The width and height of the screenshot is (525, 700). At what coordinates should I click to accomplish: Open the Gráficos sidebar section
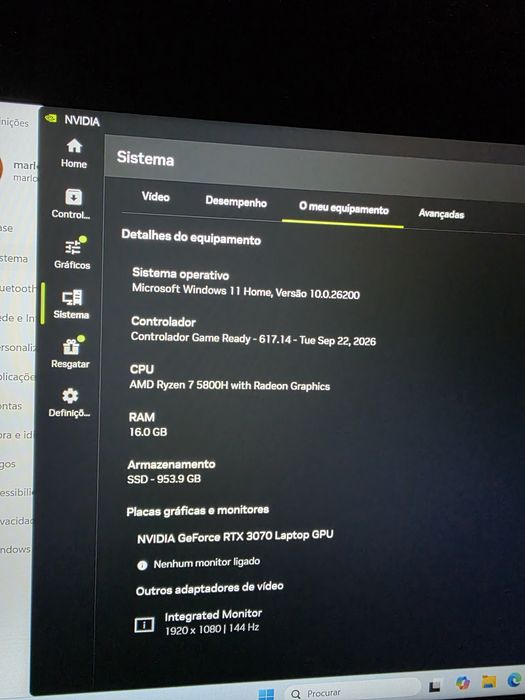click(x=73, y=253)
